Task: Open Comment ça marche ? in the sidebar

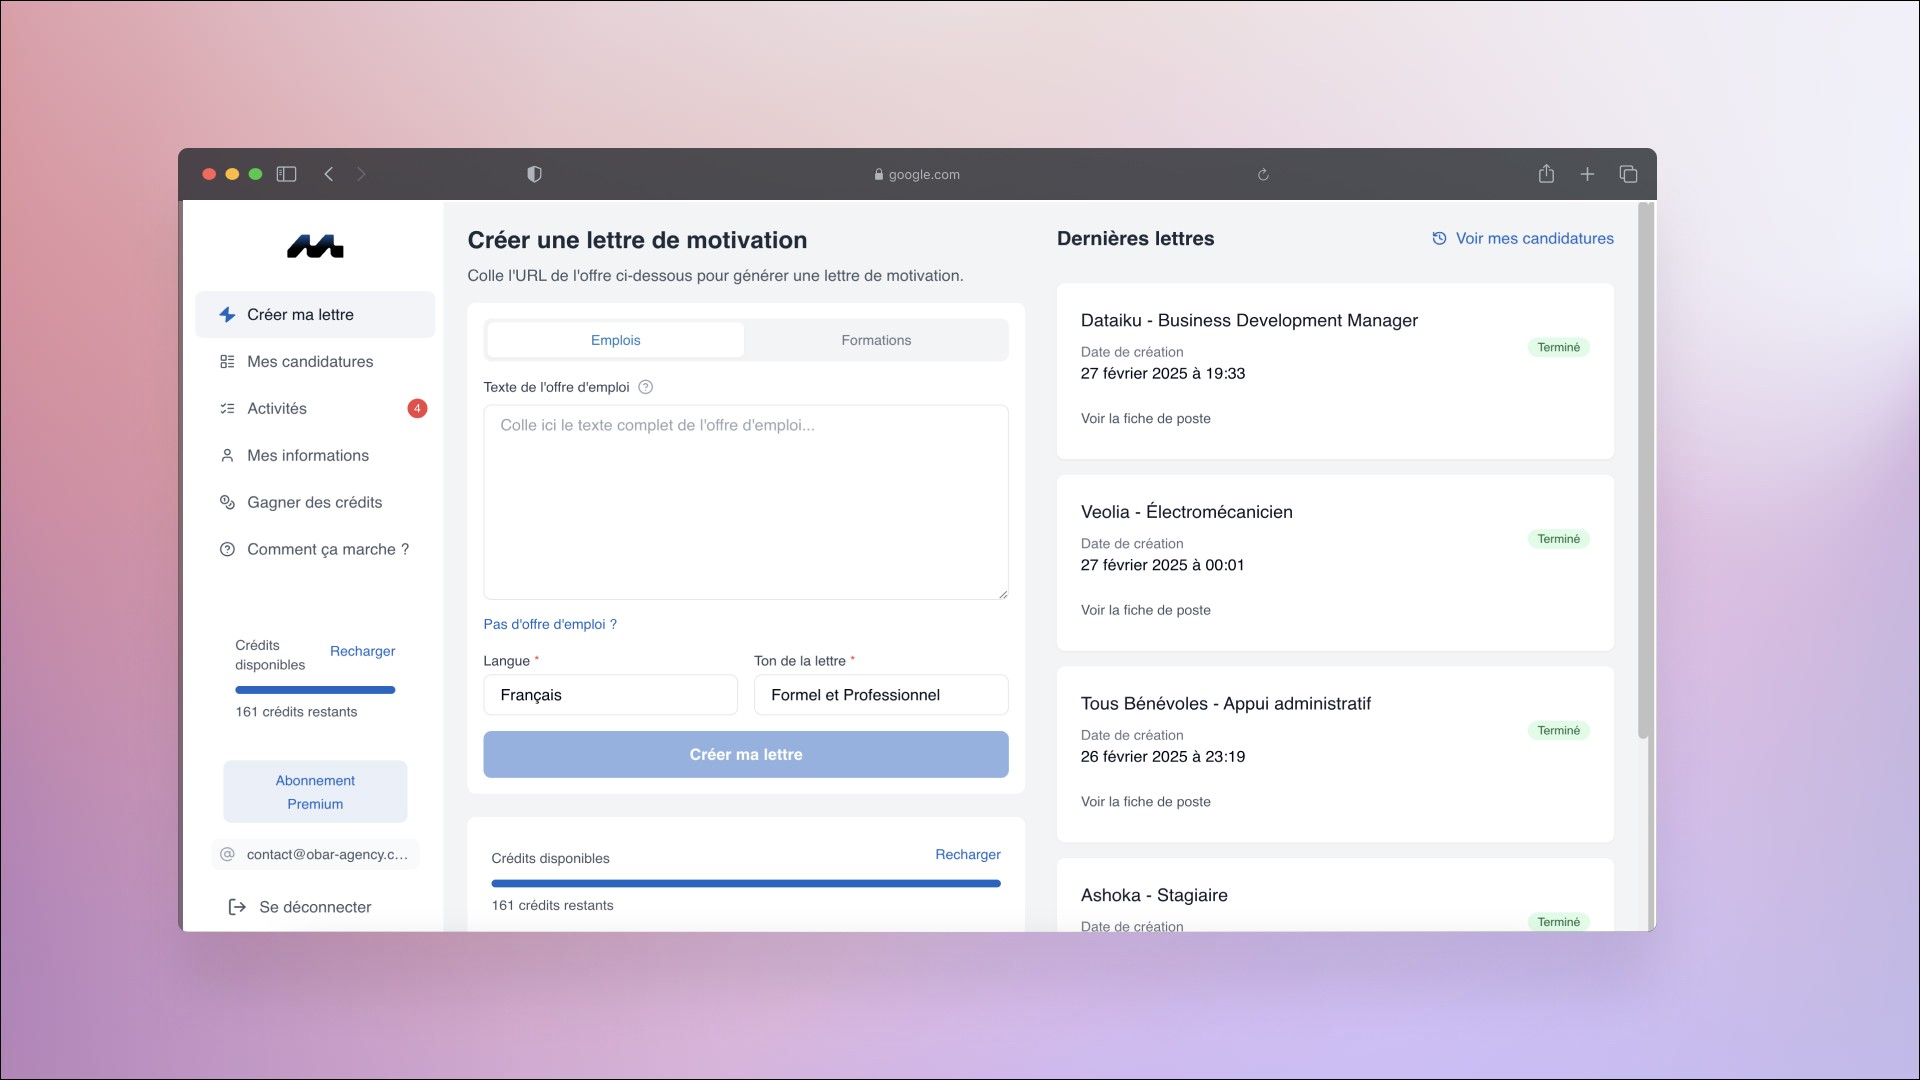Action: click(315, 549)
